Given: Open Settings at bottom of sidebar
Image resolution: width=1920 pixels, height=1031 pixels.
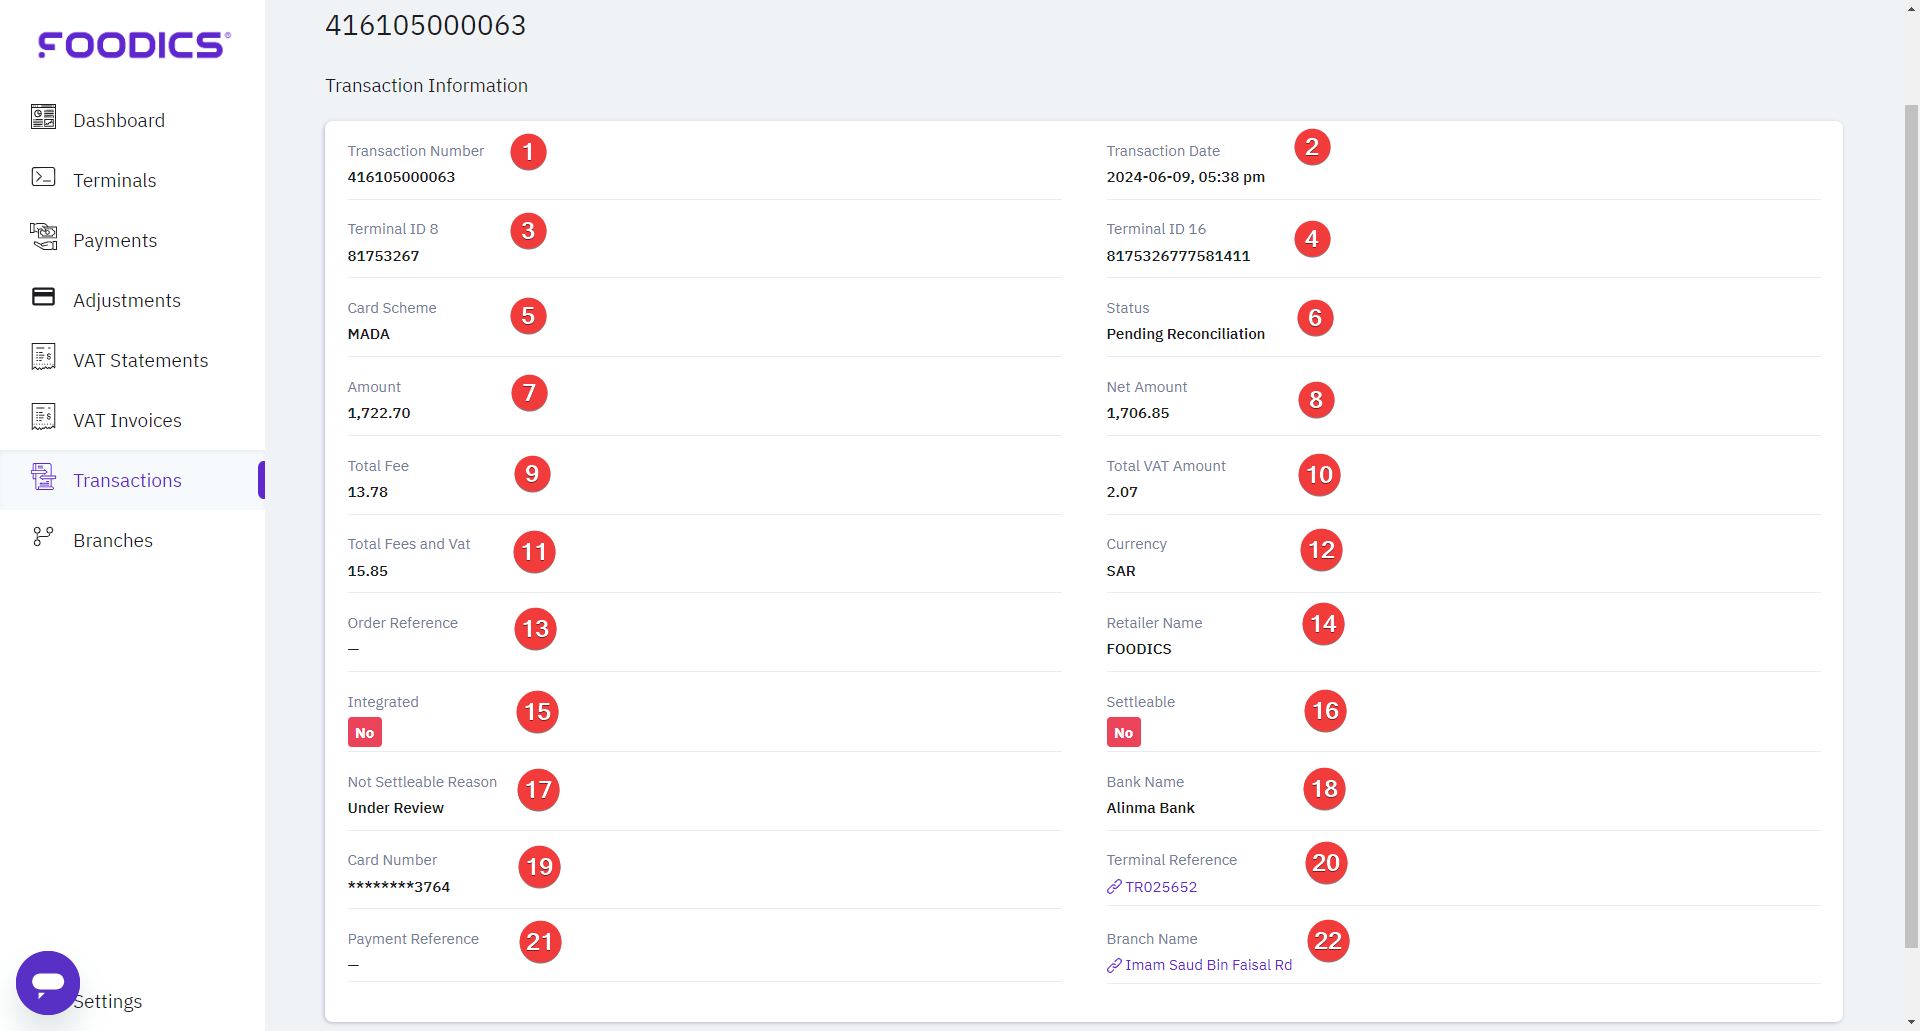Looking at the screenshot, I should [108, 1001].
